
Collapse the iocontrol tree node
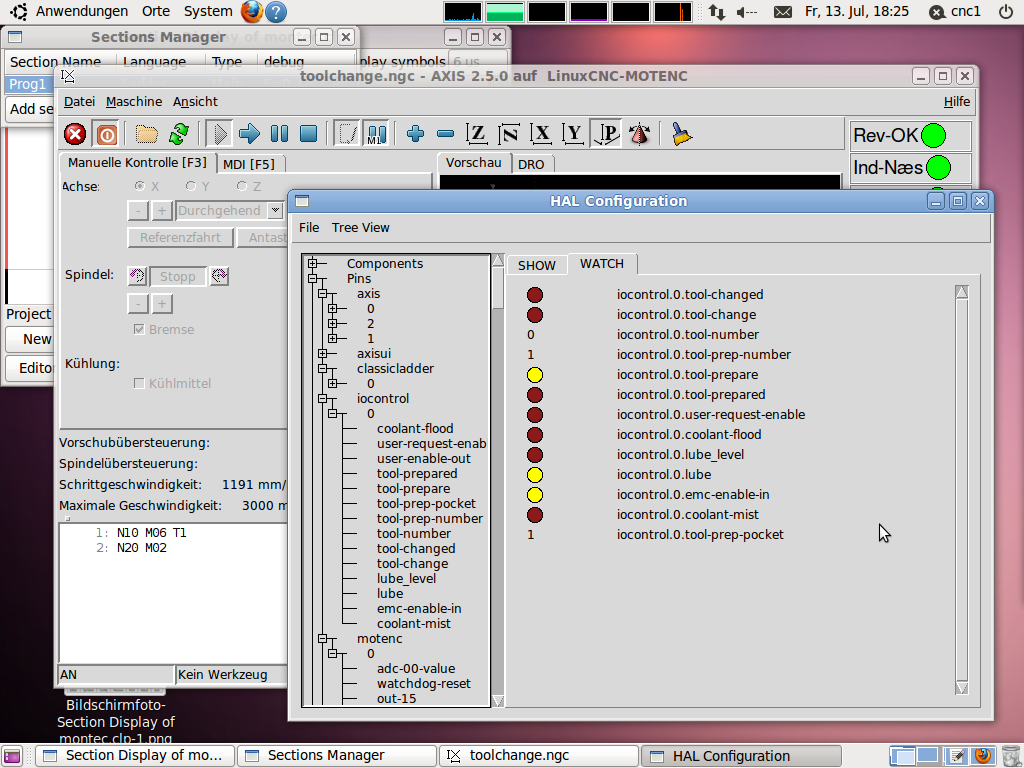click(323, 398)
